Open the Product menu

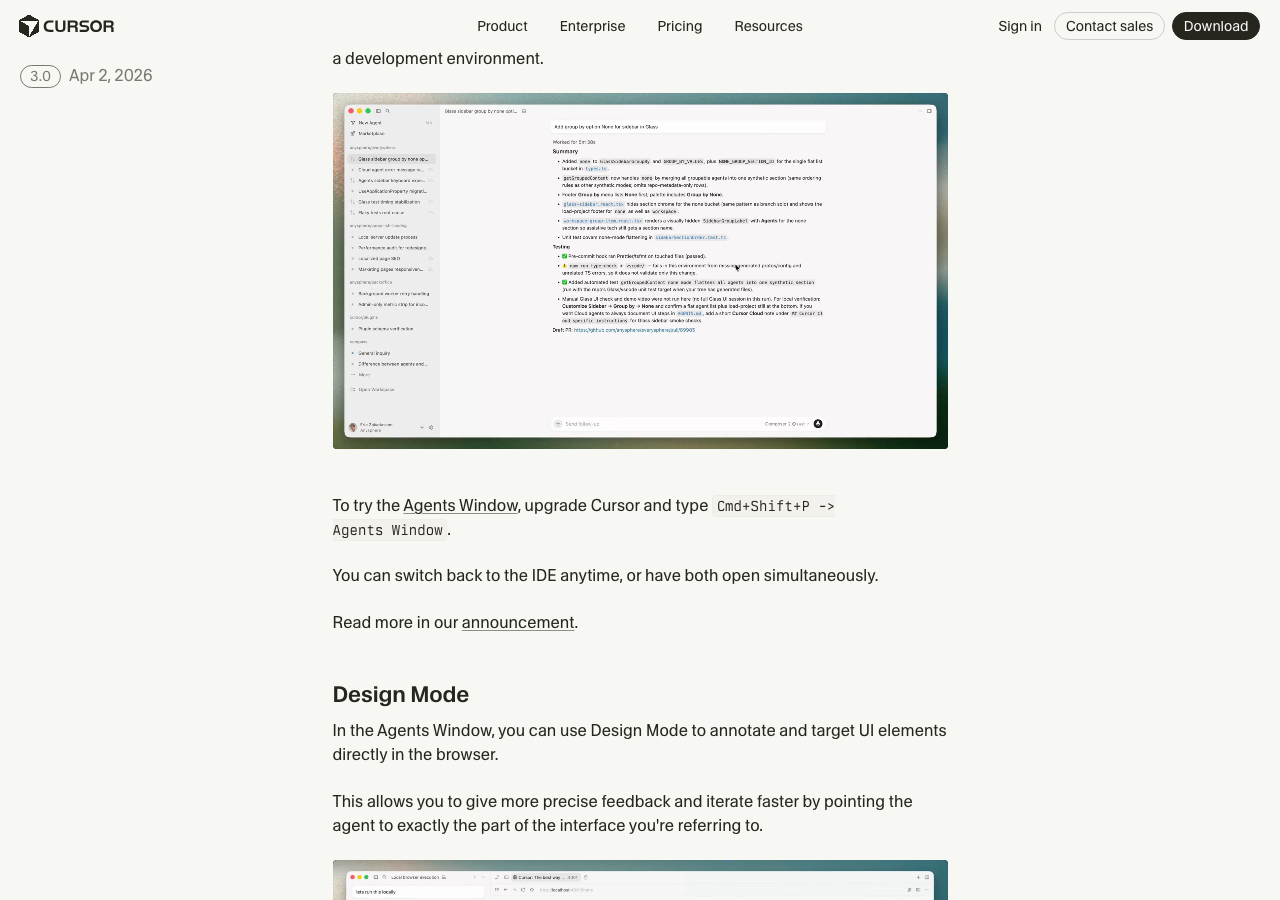pos(502,26)
